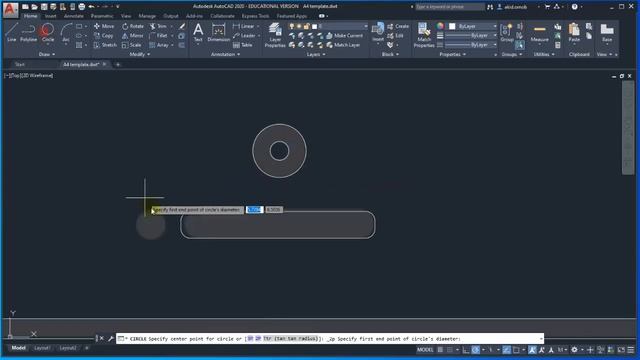
Task: Toggle group selection in Groups panel
Action: [520, 45]
